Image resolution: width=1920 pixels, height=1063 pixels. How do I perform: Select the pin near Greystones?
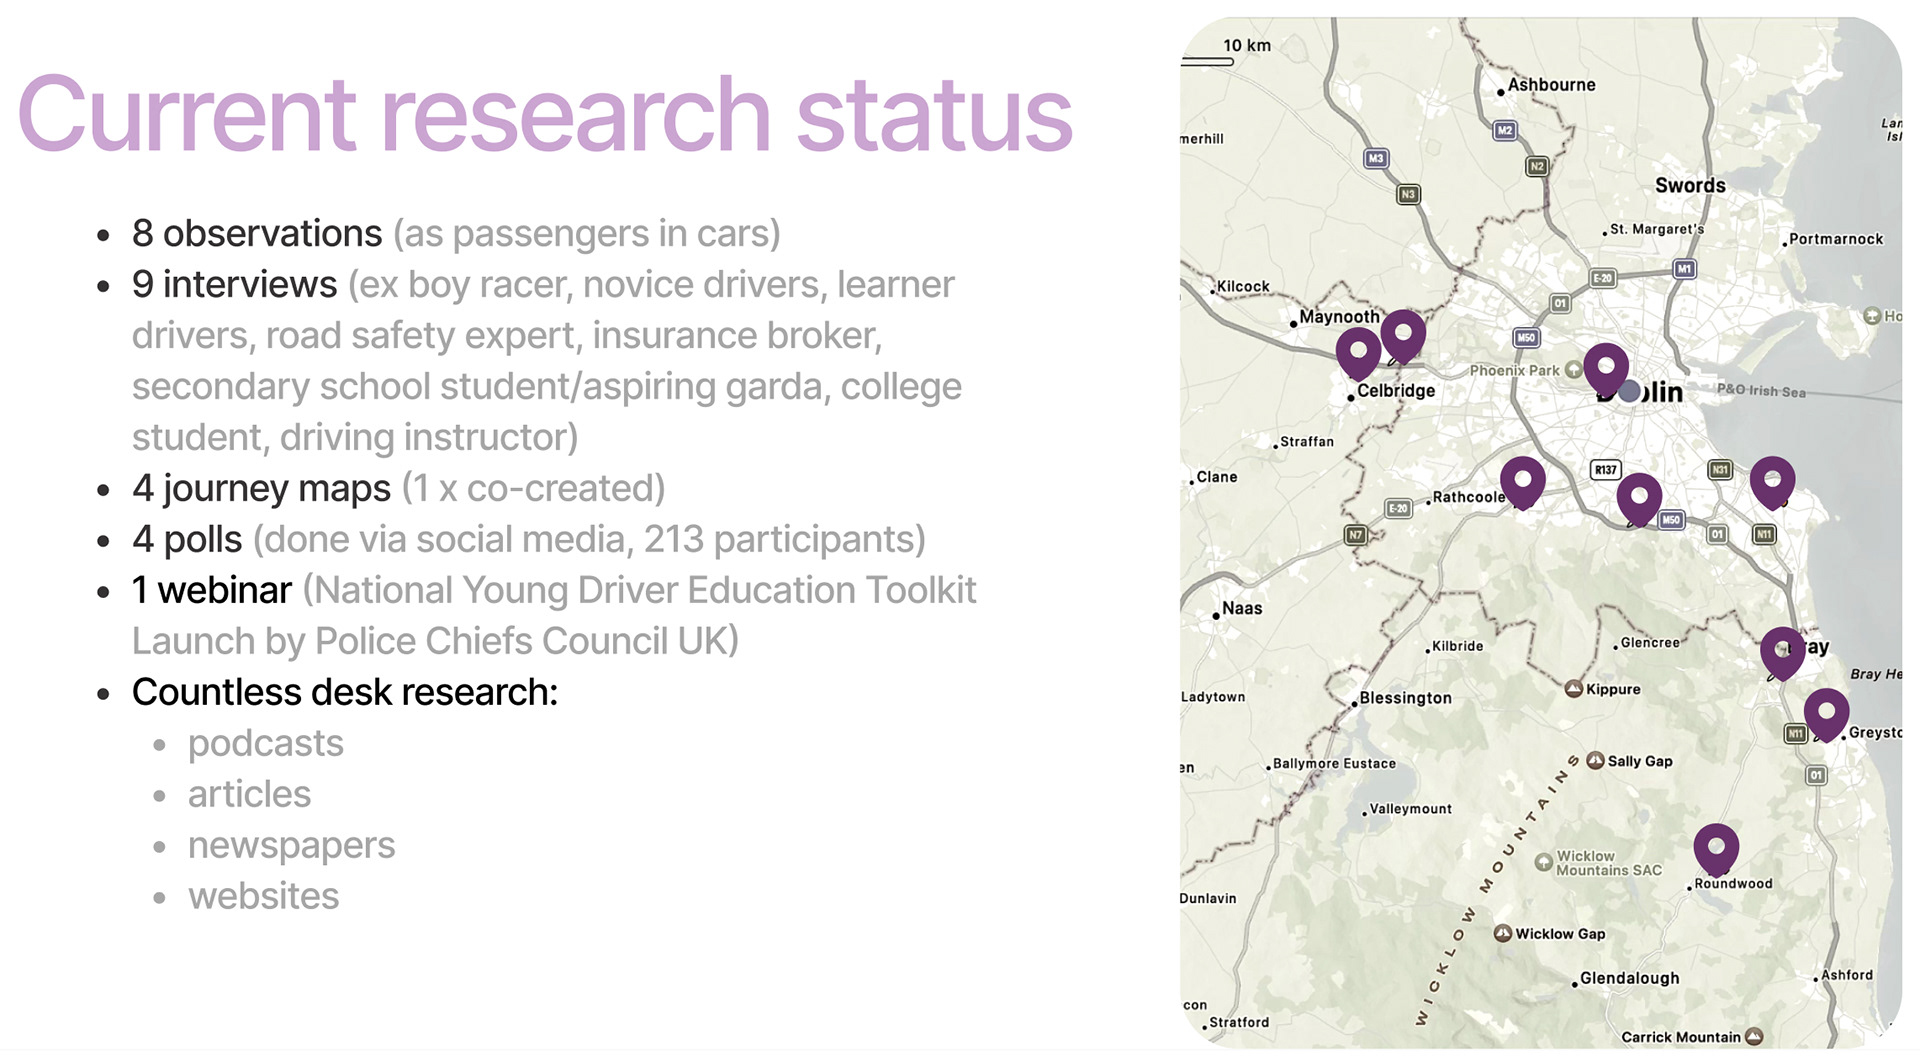point(1826,714)
